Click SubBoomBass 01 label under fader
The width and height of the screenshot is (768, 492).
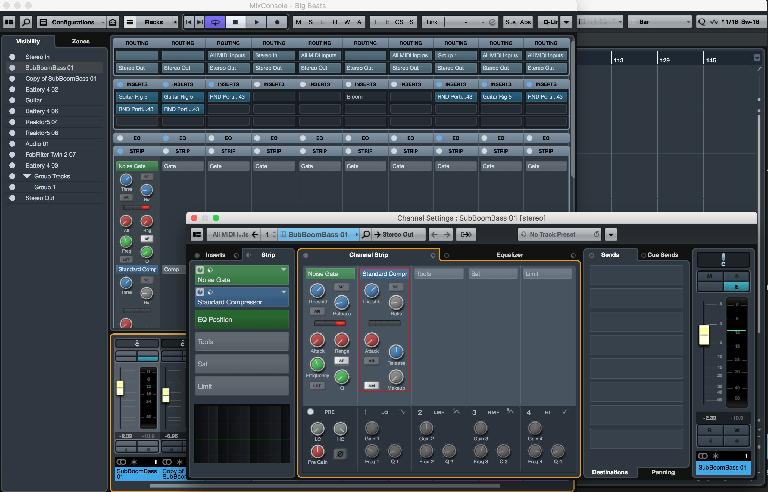(723, 467)
